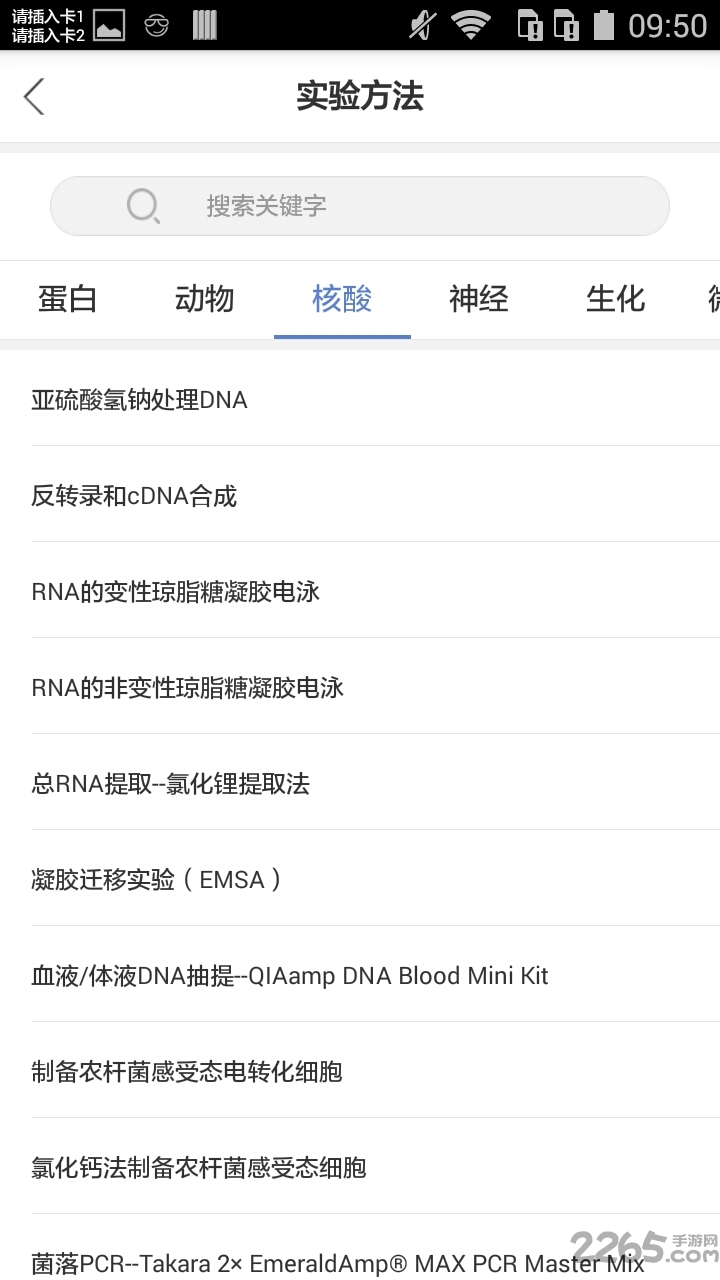This screenshot has height=1280, width=720.
Task: Tap the picture notification icon
Action: (x=109, y=25)
